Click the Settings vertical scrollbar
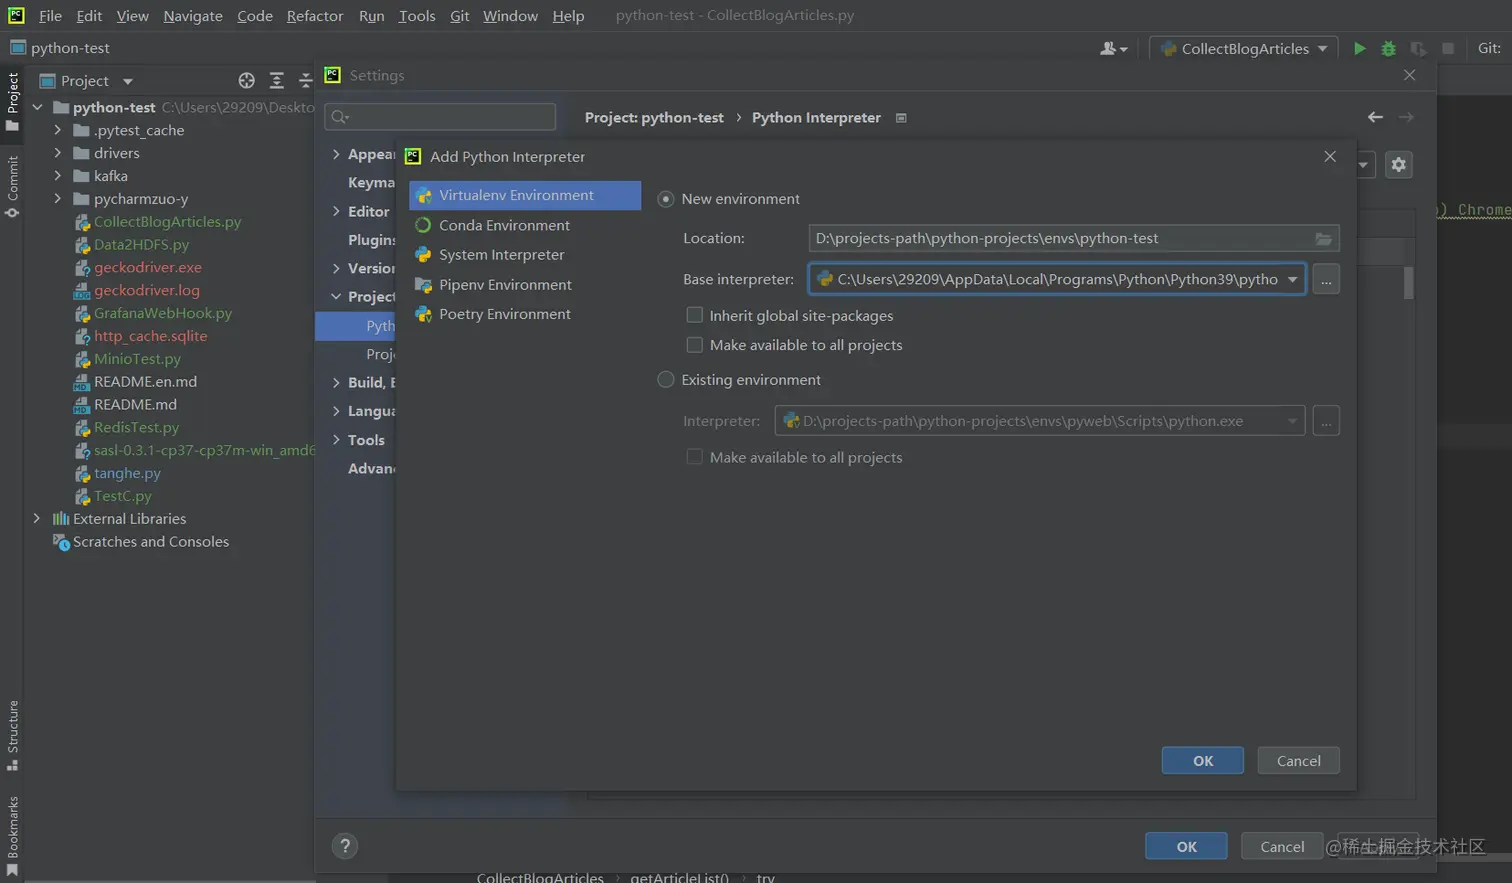The height and width of the screenshot is (883, 1512). click(1409, 283)
